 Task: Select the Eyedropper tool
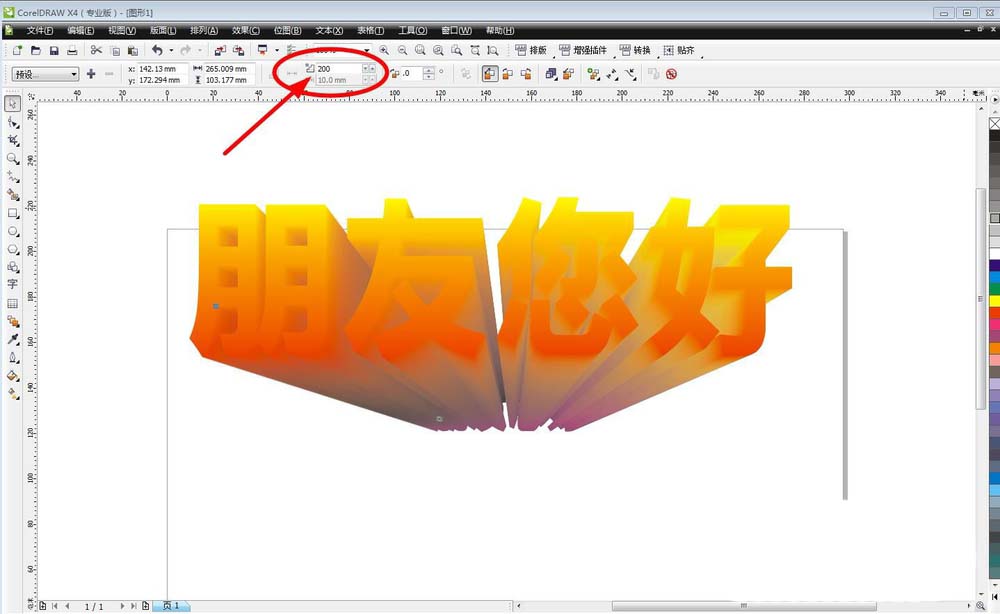coord(13,339)
